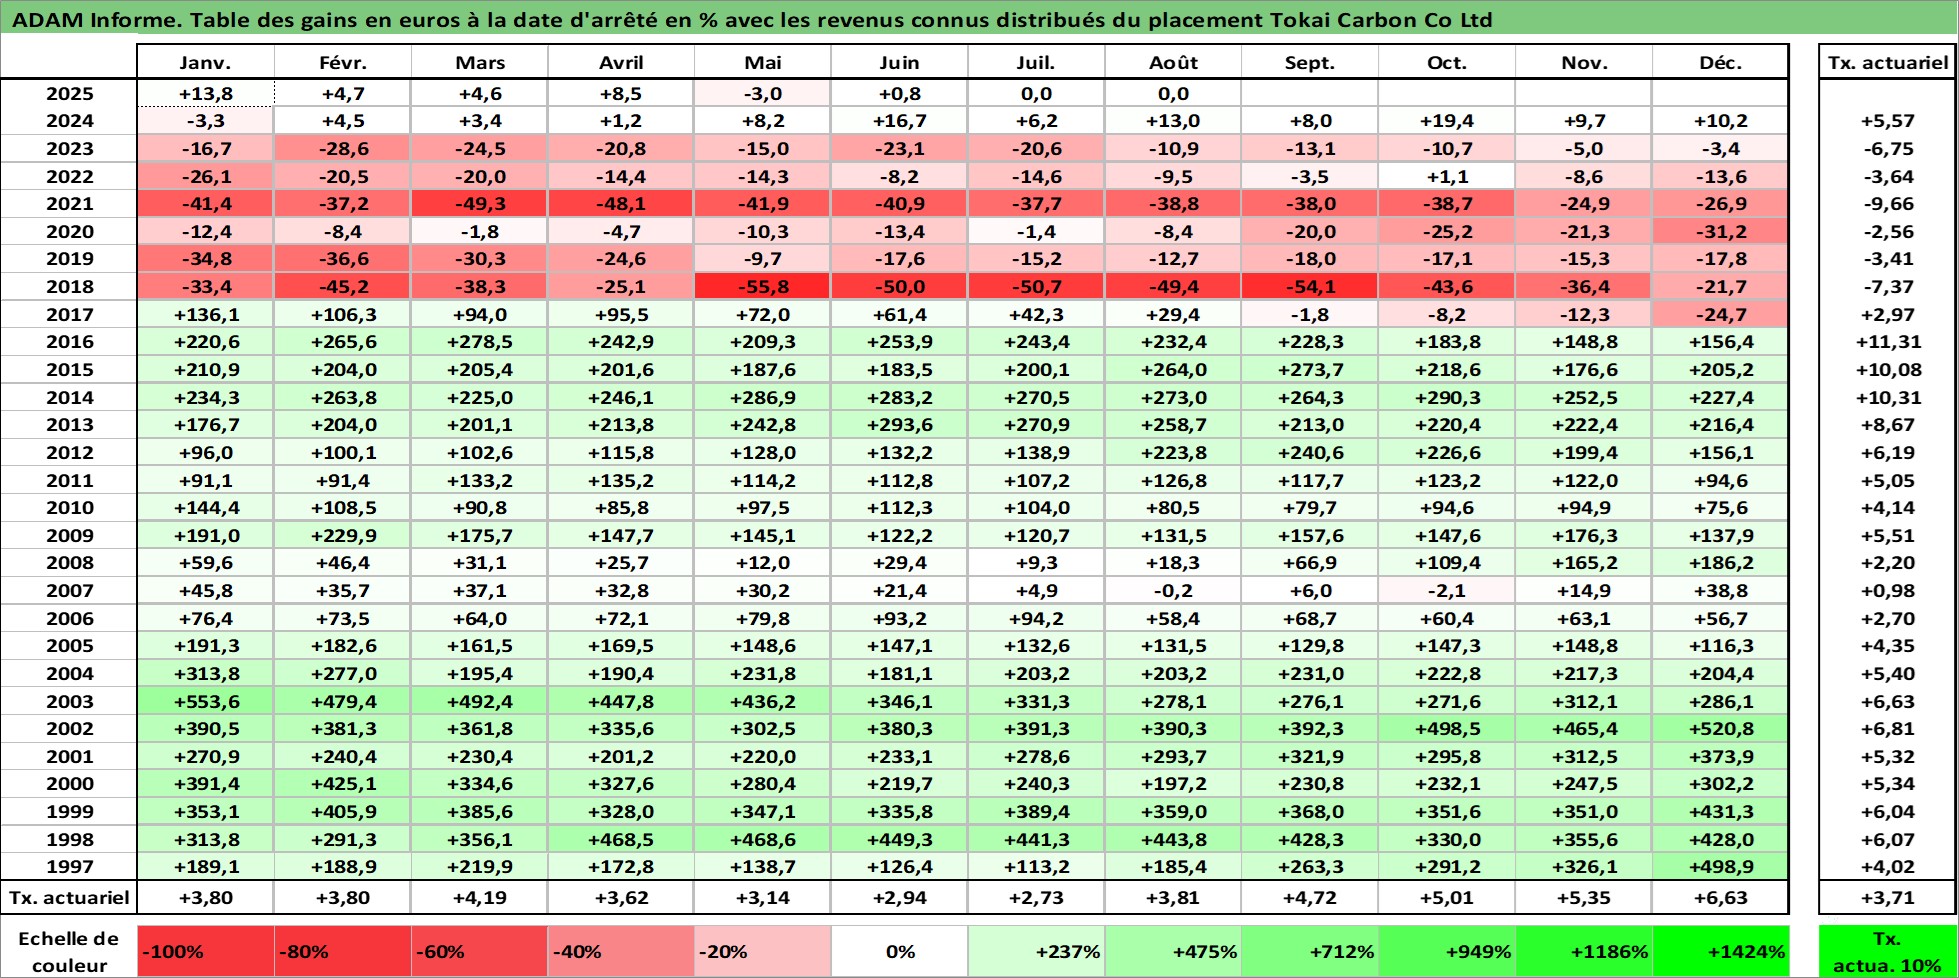
Task: Select cell +498,9 in the 1997 row
Action: pos(1720,867)
